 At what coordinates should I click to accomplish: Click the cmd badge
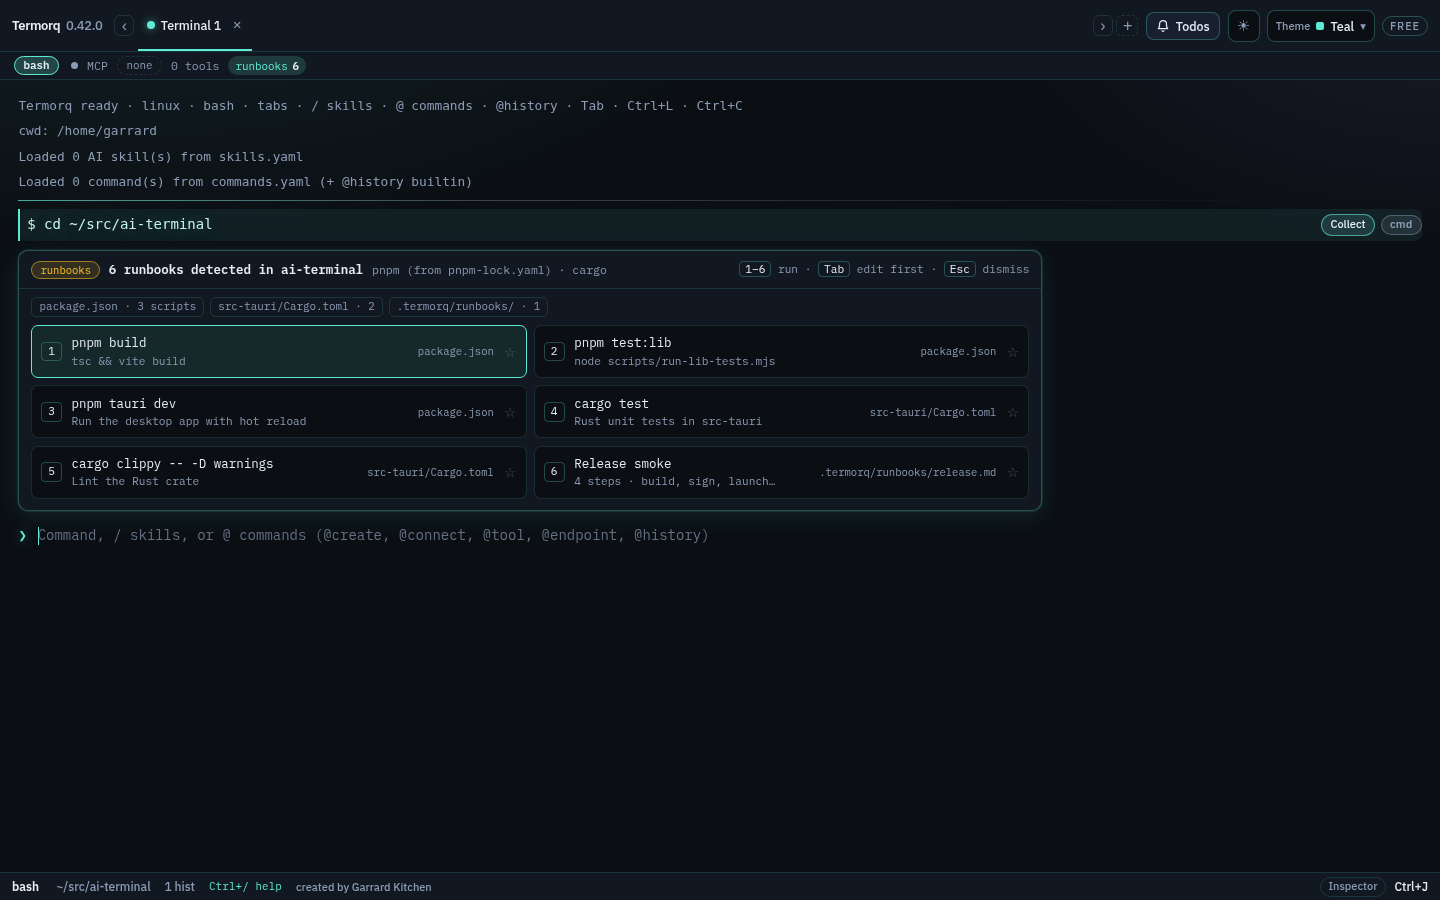[1401, 225]
